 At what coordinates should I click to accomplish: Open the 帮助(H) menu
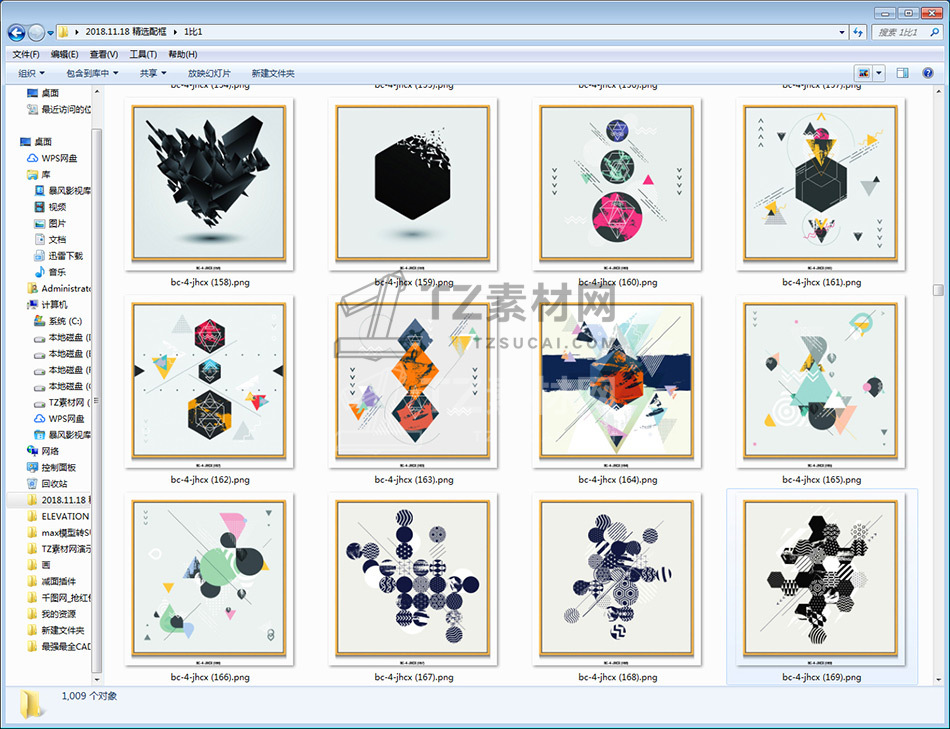(182, 54)
